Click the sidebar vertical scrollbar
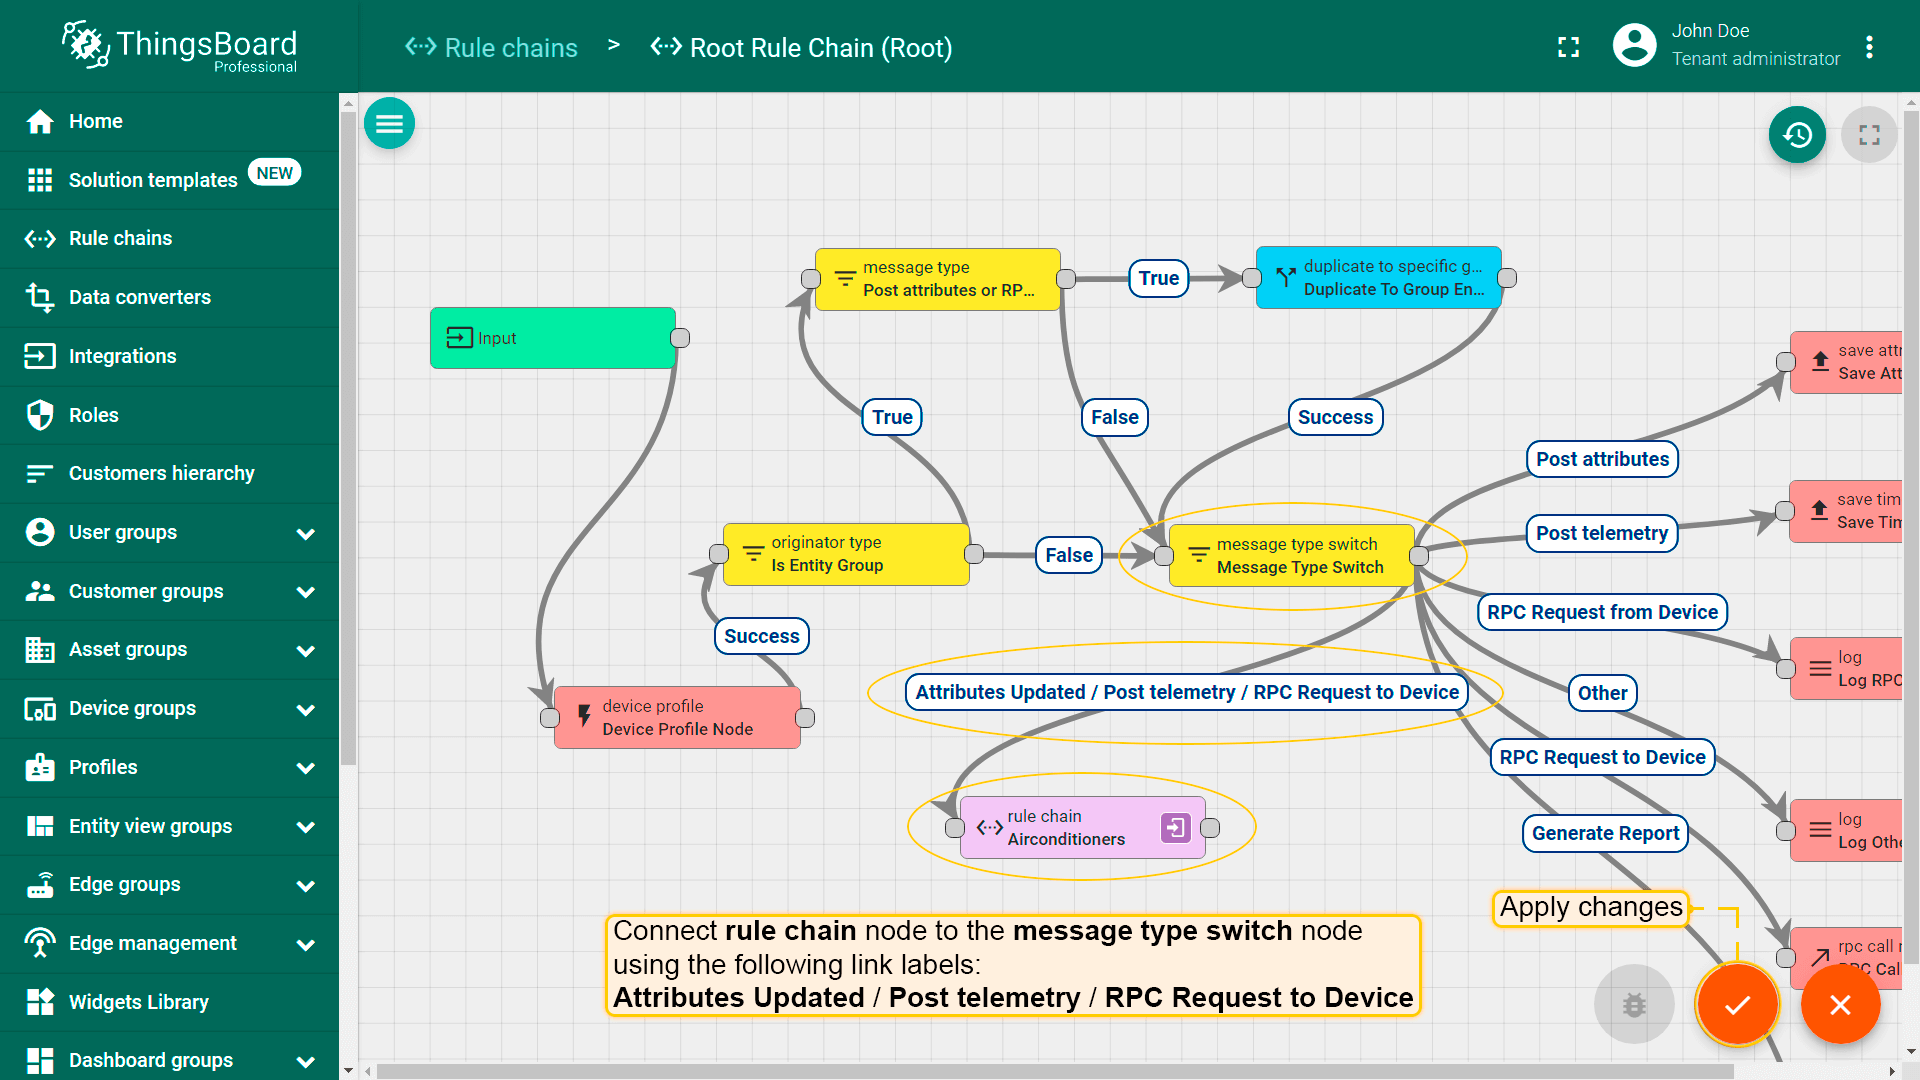Viewport: 1920px width, 1080px height. pos(348,440)
